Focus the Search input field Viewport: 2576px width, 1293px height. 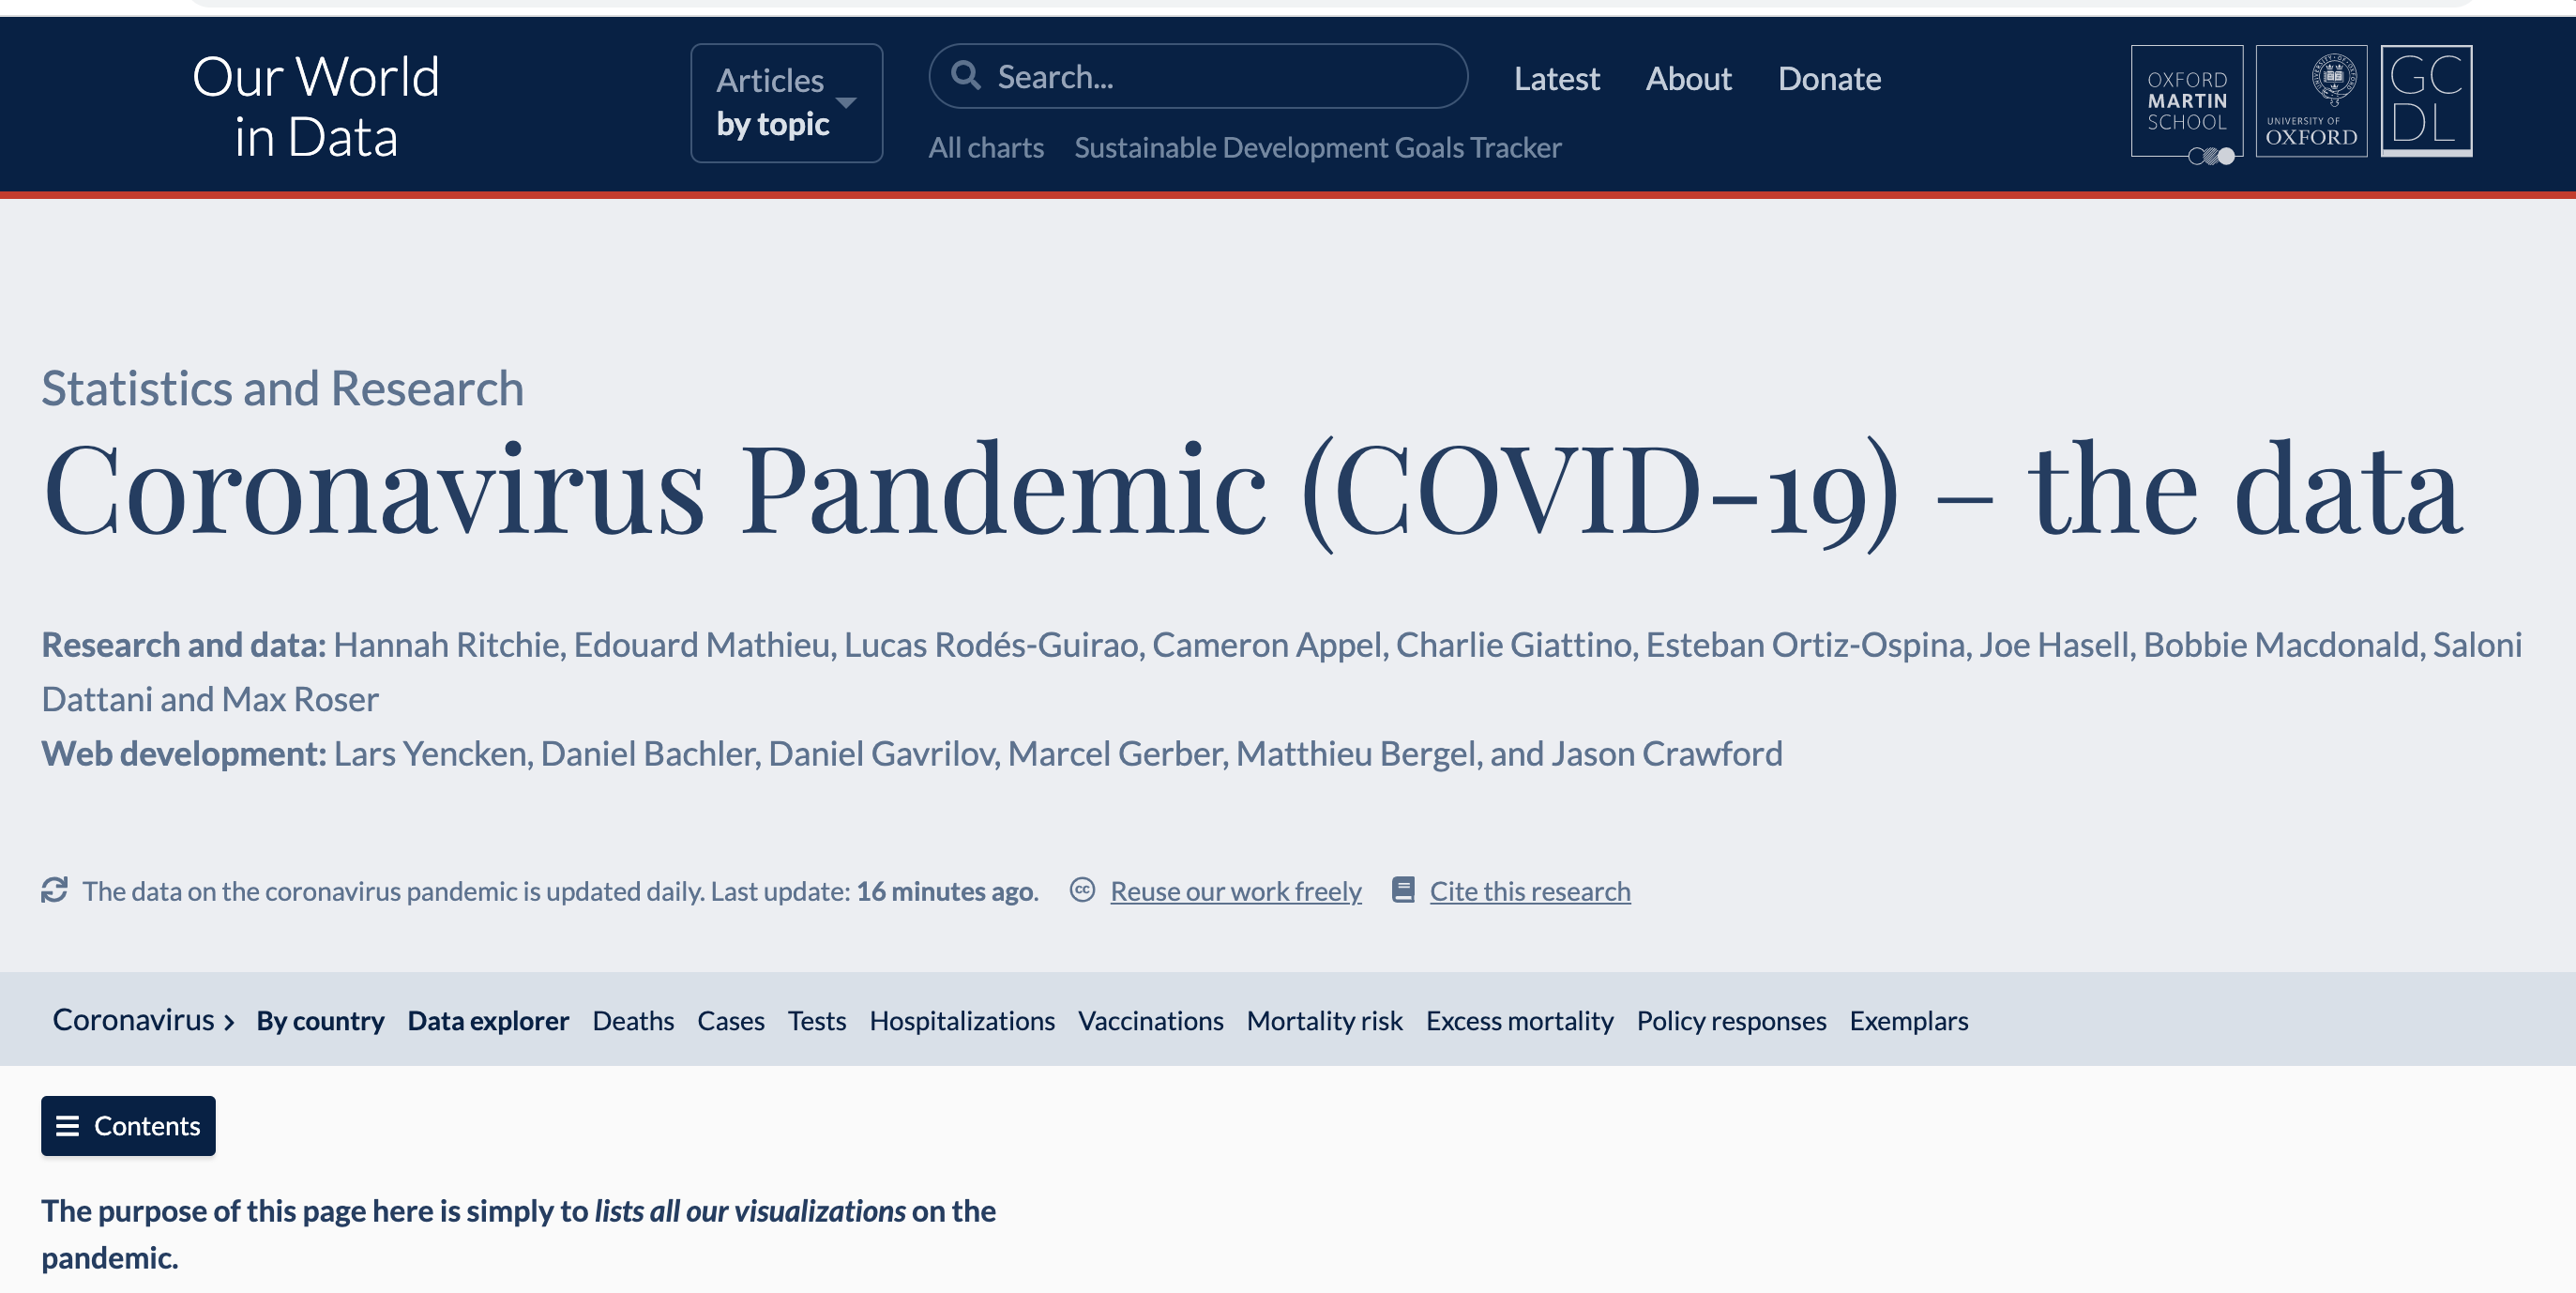click(x=1198, y=76)
